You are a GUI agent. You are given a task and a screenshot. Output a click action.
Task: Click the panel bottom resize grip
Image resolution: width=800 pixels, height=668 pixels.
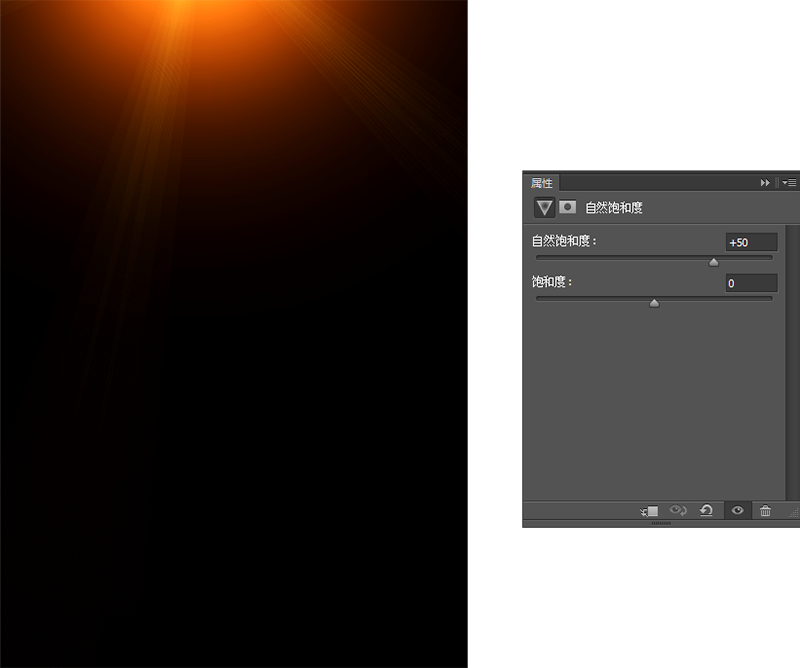(x=661, y=524)
